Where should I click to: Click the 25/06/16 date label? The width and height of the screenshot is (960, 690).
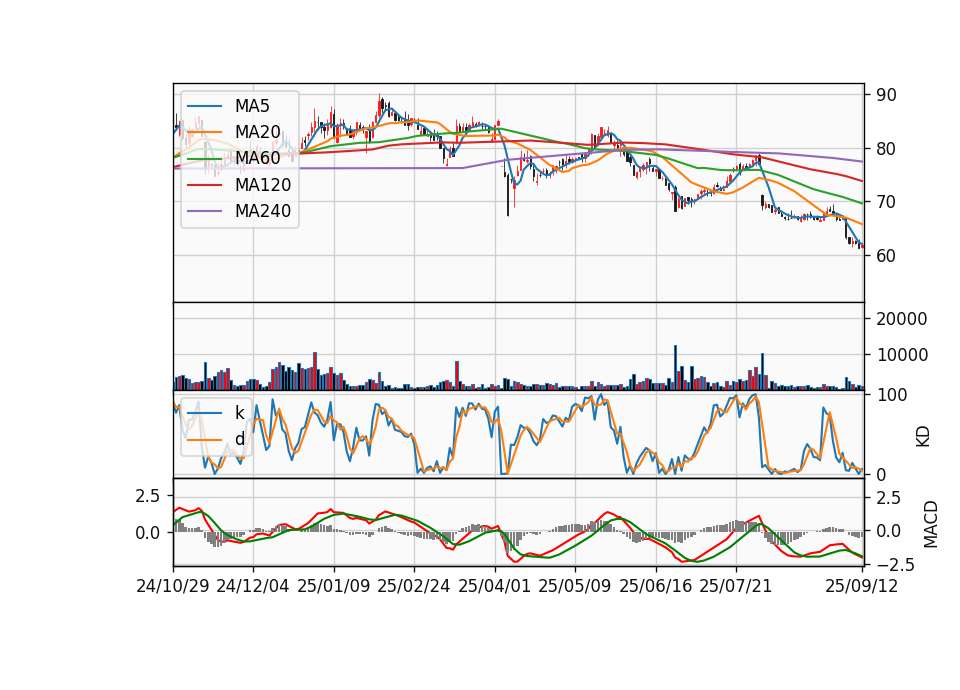[x=656, y=586]
